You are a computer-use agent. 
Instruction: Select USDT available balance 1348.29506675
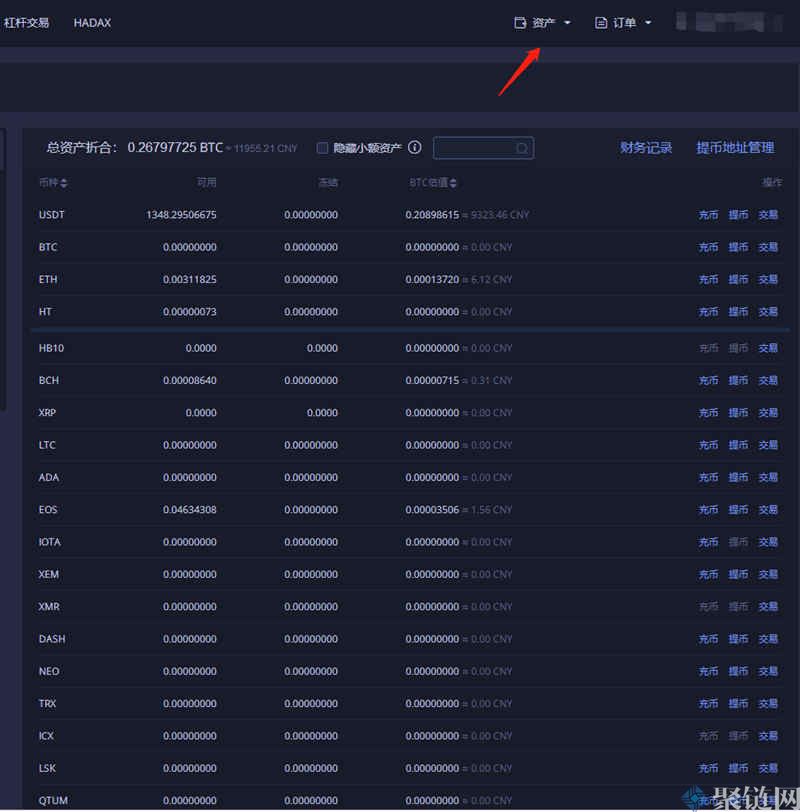[x=181, y=215]
